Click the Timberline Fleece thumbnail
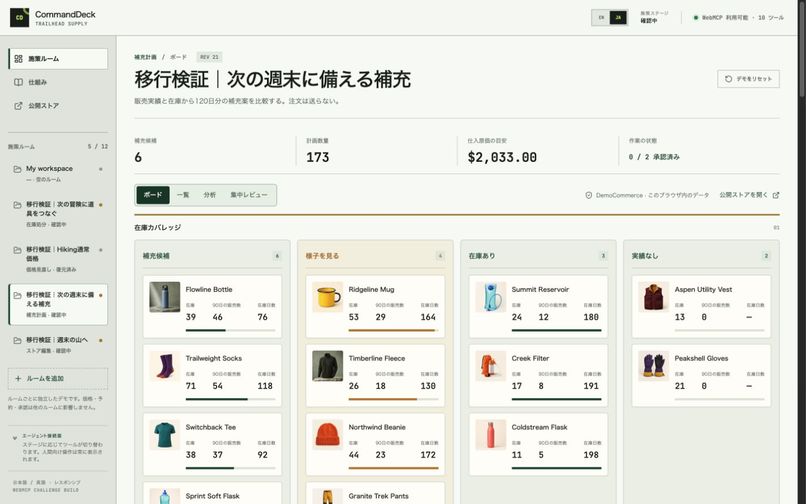The image size is (806, 504). [327, 366]
